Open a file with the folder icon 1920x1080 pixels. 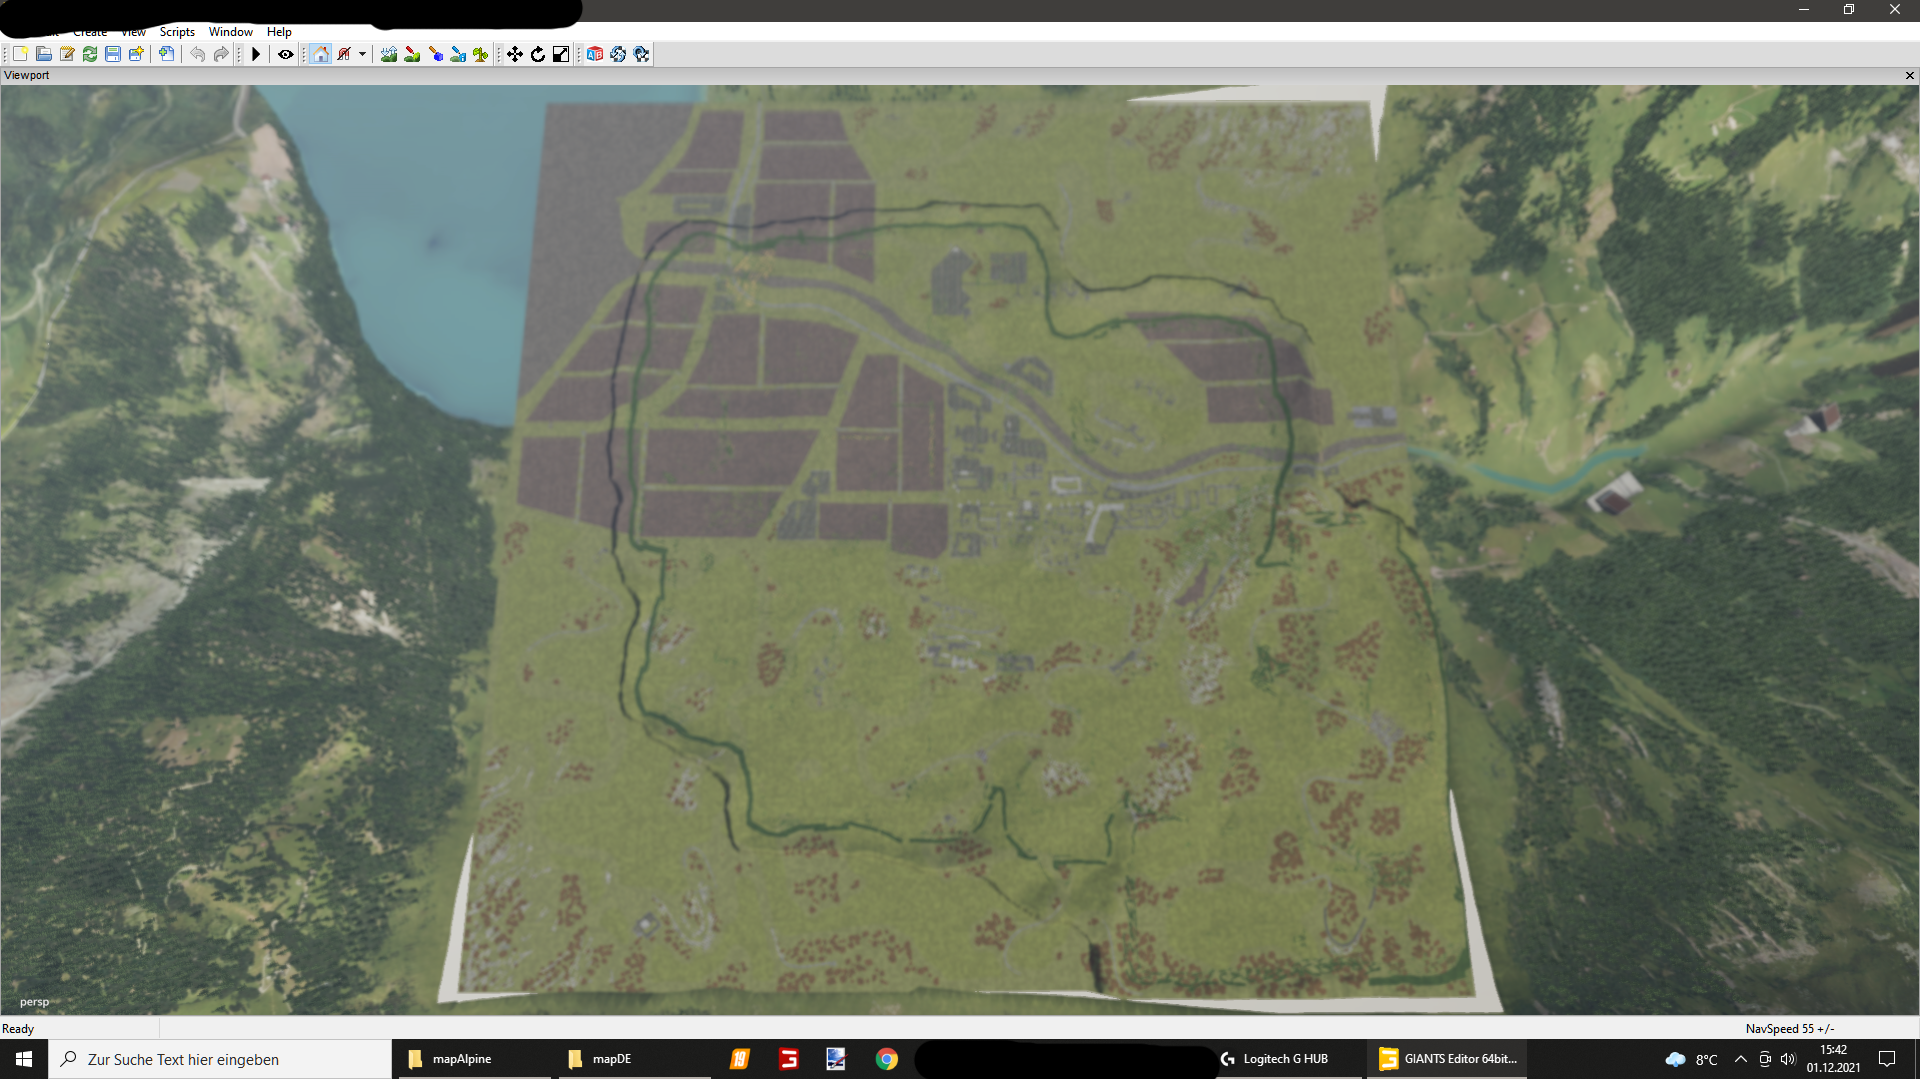(43, 54)
